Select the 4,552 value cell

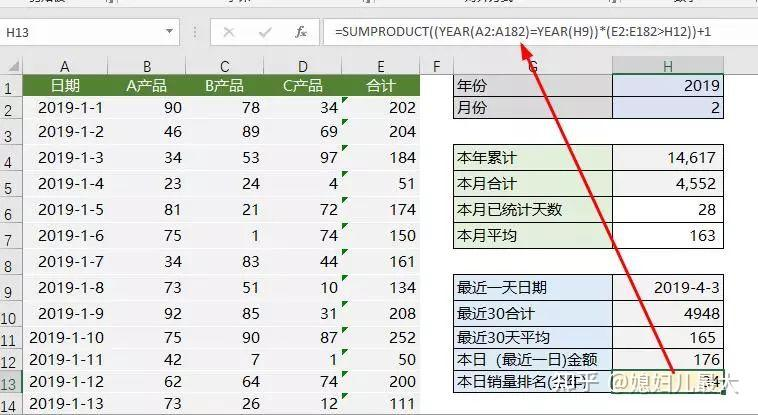coord(668,183)
